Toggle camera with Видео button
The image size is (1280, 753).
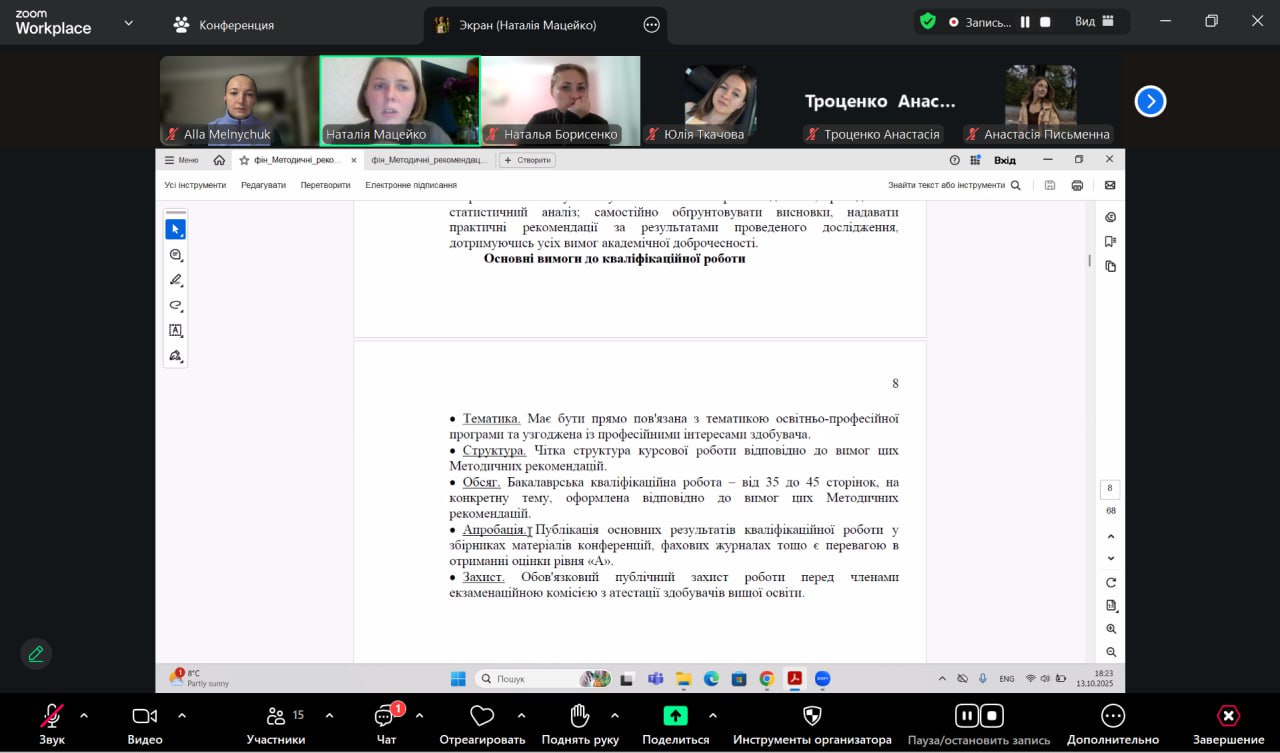coord(145,716)
